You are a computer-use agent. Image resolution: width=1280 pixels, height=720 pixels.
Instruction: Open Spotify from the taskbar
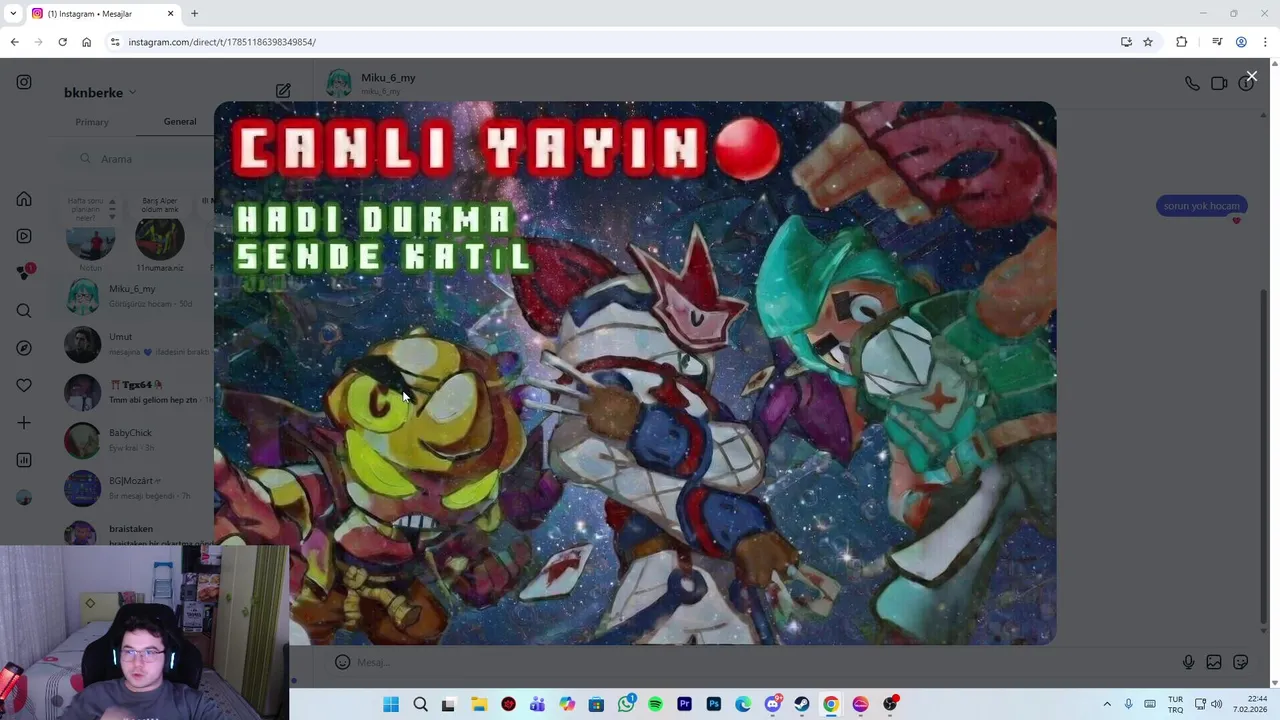655,704
